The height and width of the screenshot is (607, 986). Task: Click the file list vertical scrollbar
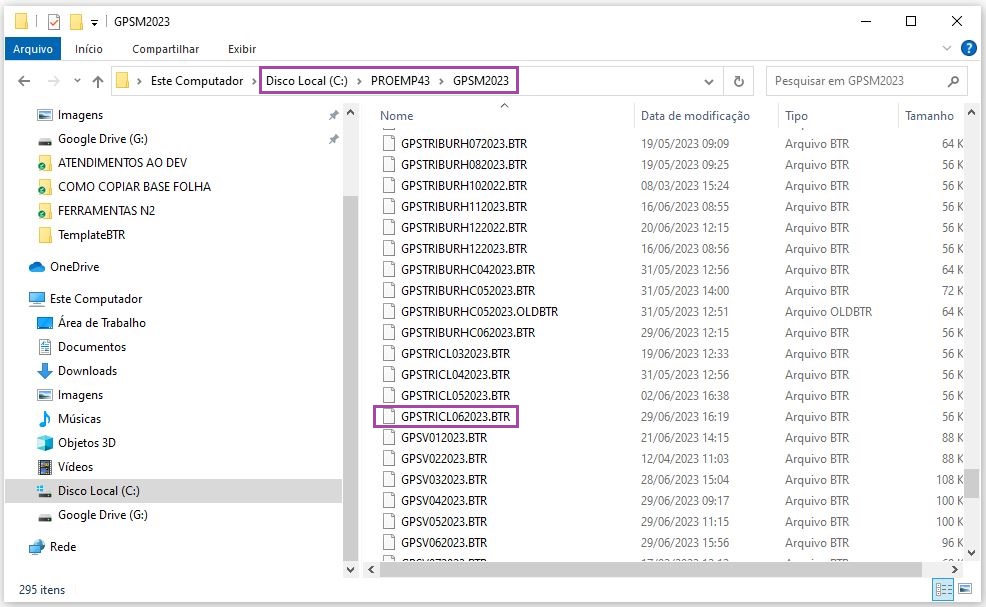point(971,483)
